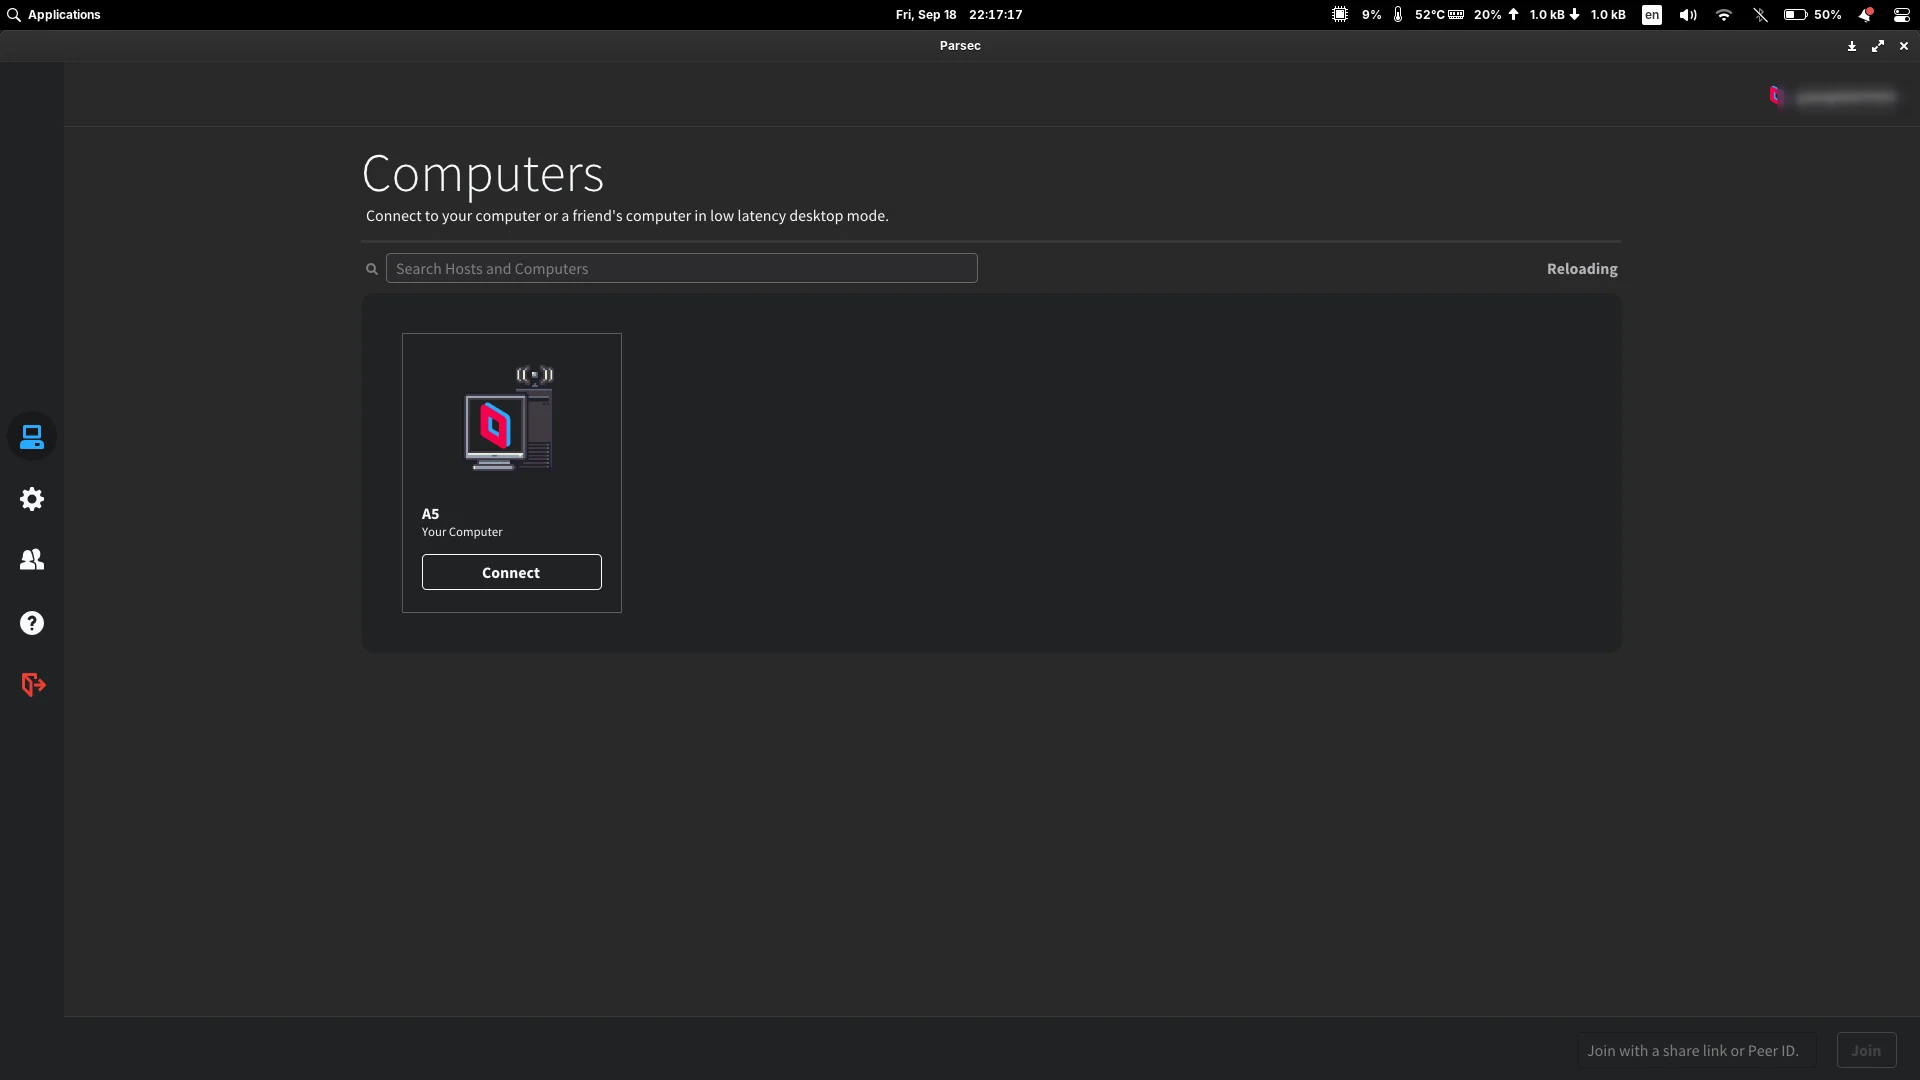Click the date and time in top panel
This screenshot has height=1080, width=1920.
(x=959, y=15)
